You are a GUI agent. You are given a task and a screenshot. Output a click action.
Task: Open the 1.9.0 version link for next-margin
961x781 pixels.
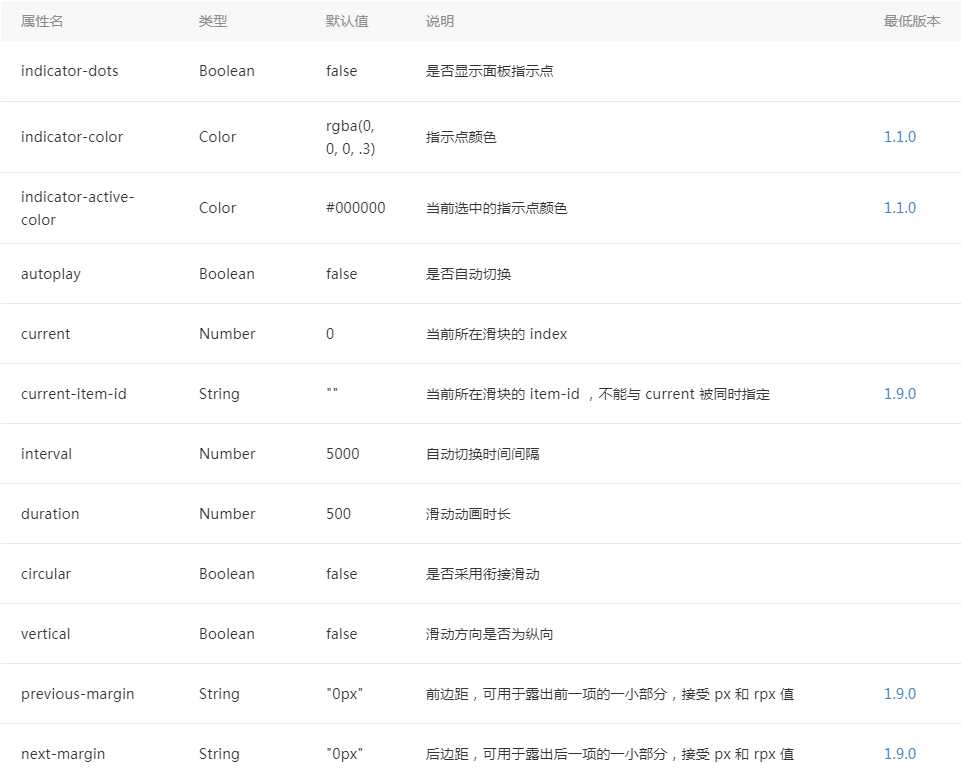pyautogui.click(x=899, y=754)
